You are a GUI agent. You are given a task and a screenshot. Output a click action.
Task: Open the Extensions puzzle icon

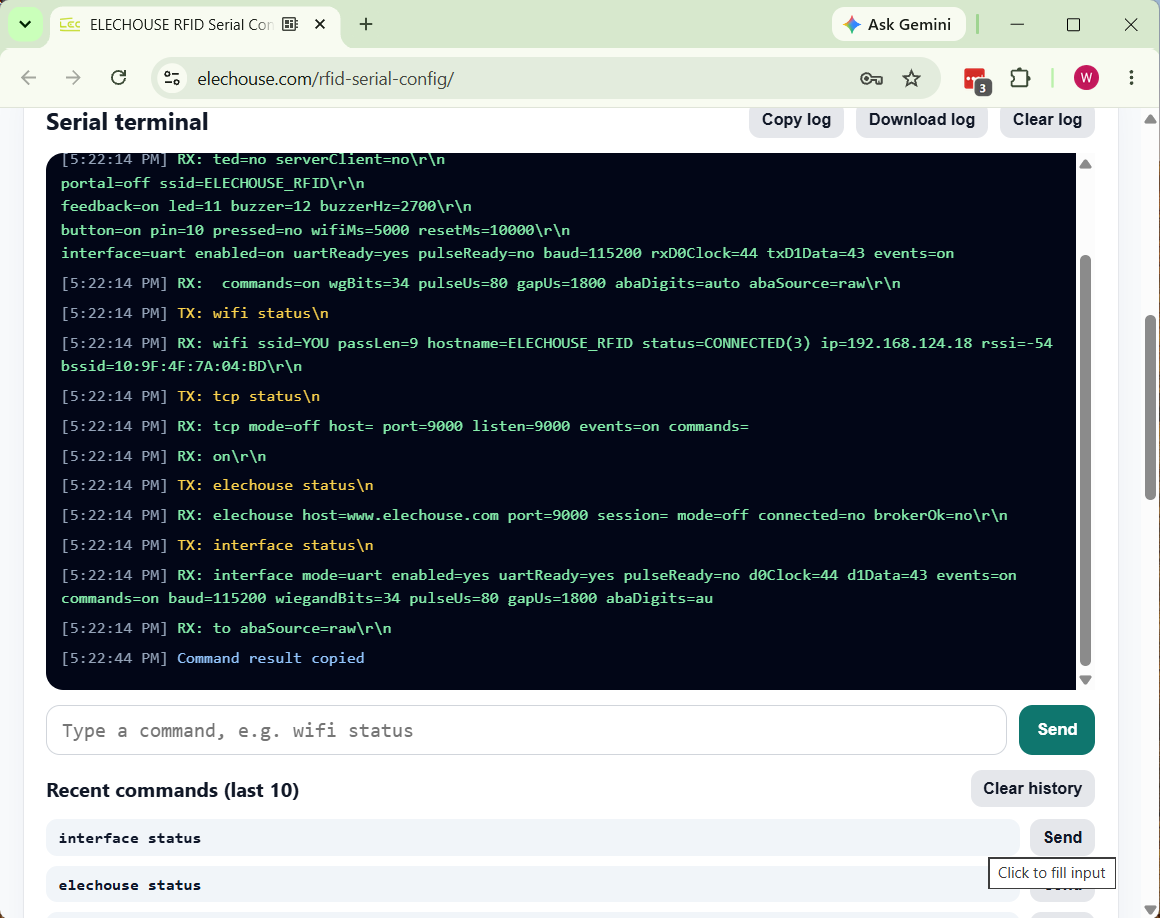click(1019, 78)
